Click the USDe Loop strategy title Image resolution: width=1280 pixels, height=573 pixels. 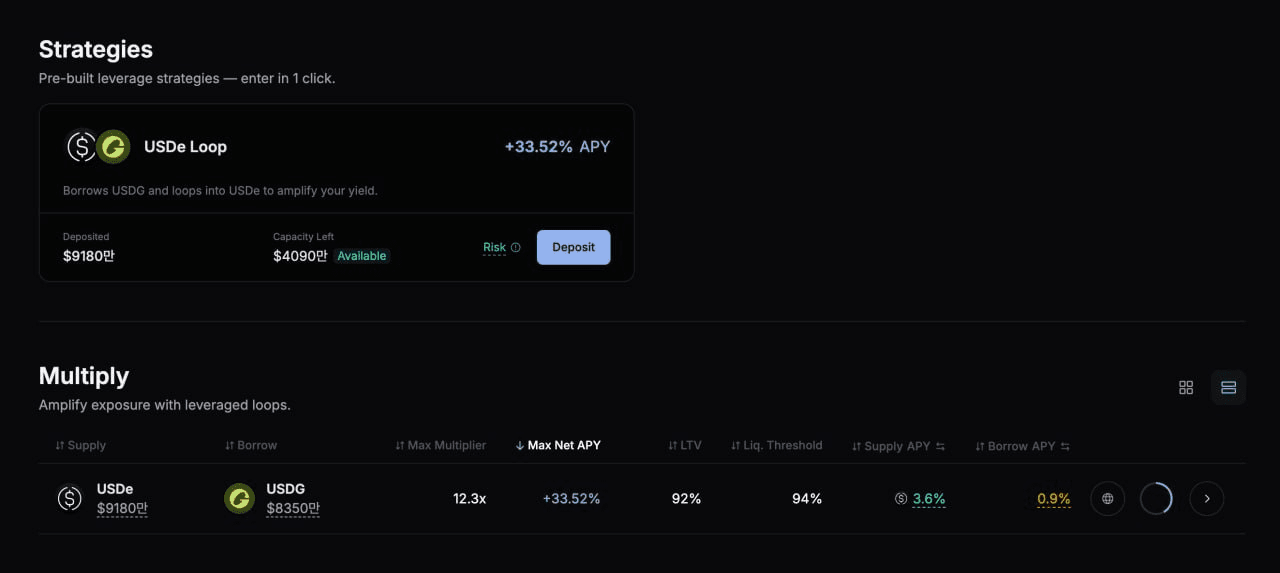tap(185, 147)
